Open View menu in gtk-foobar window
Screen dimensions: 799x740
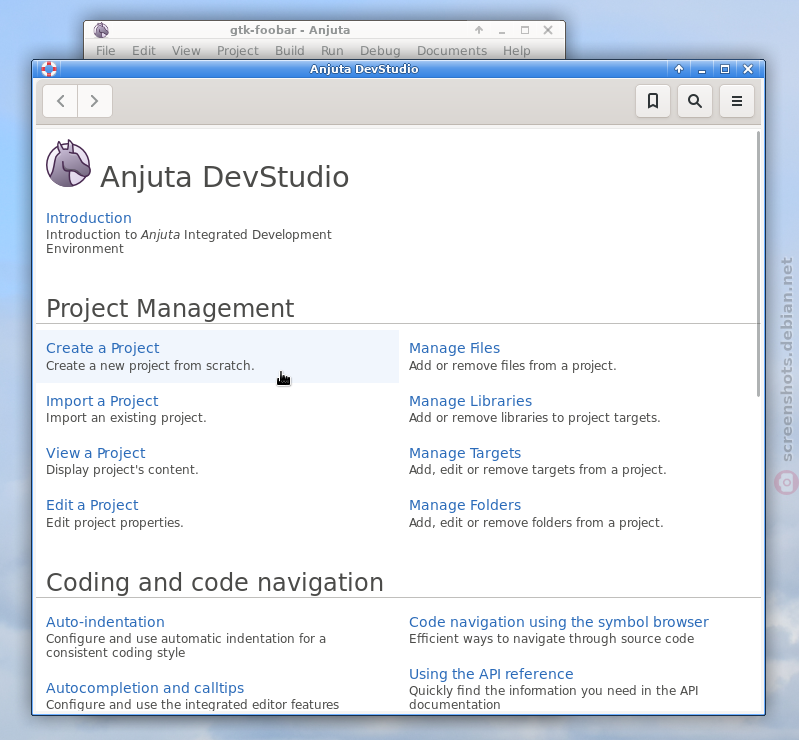pos(186,51)
